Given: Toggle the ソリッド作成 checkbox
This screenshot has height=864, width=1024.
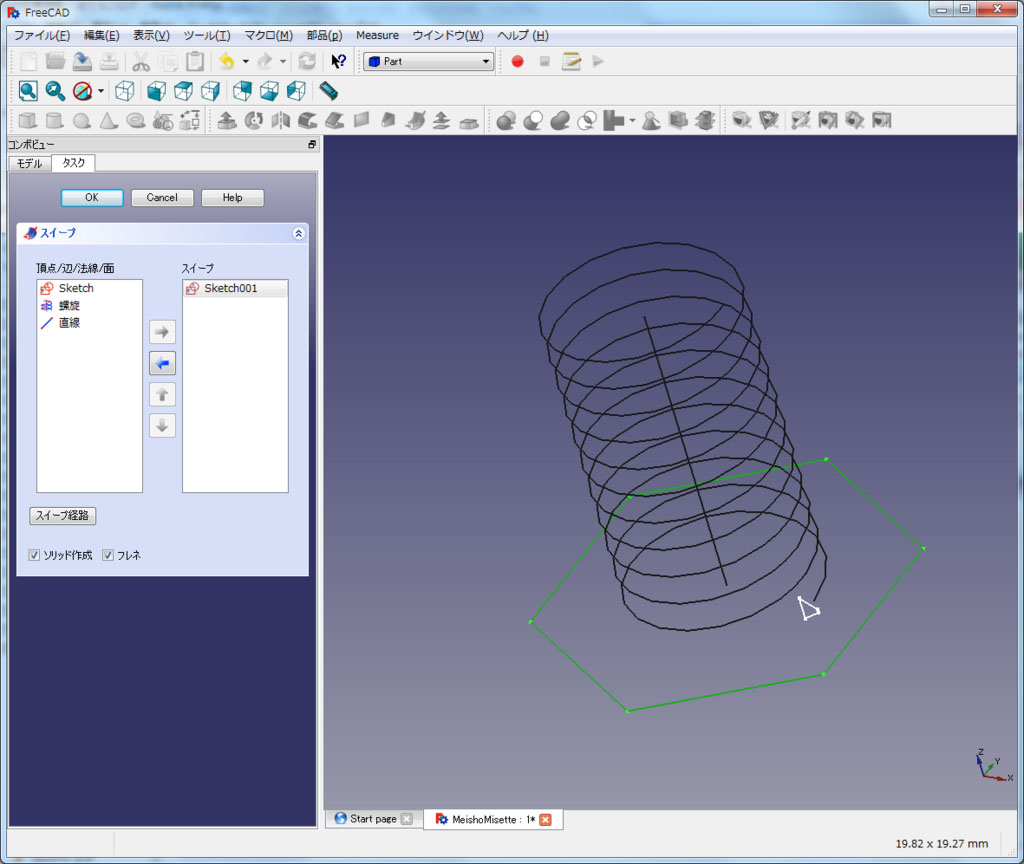Looking at the screenshot, I should [35, 555].
